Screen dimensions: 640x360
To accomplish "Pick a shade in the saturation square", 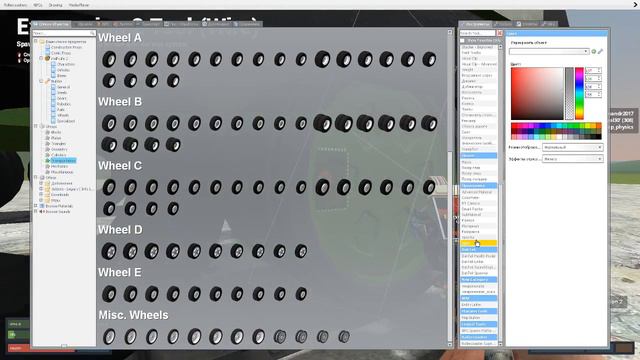I will pos(537,93).
